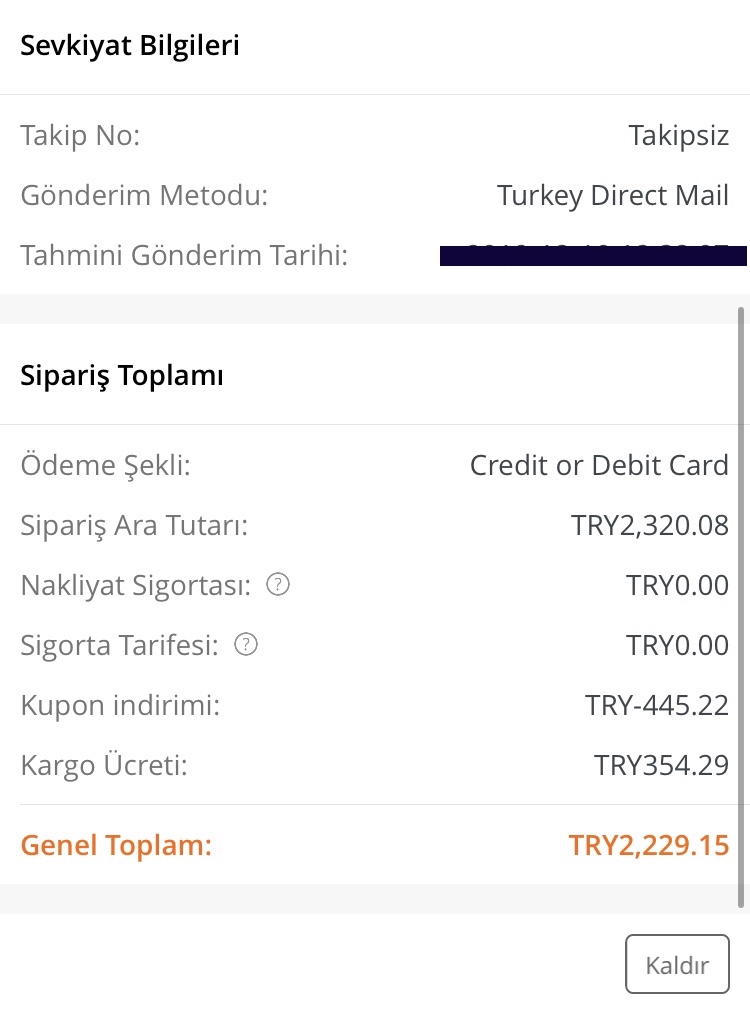
Task: Click the Ödeme Şekli label
Action: point(105,466)
